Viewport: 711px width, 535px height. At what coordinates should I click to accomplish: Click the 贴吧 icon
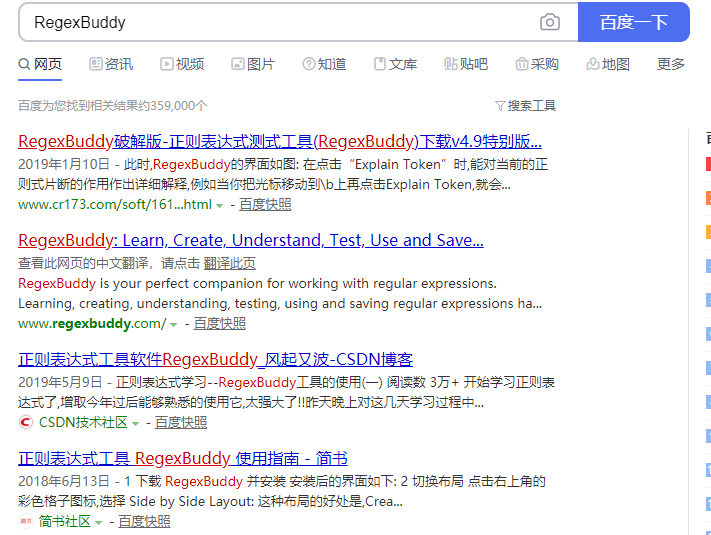[x=451, y=64]
